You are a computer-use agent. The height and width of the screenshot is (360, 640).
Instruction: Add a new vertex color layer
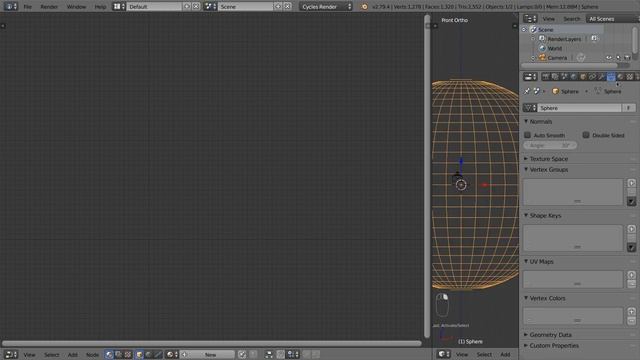pyautogui.click(x=631, y=312)
